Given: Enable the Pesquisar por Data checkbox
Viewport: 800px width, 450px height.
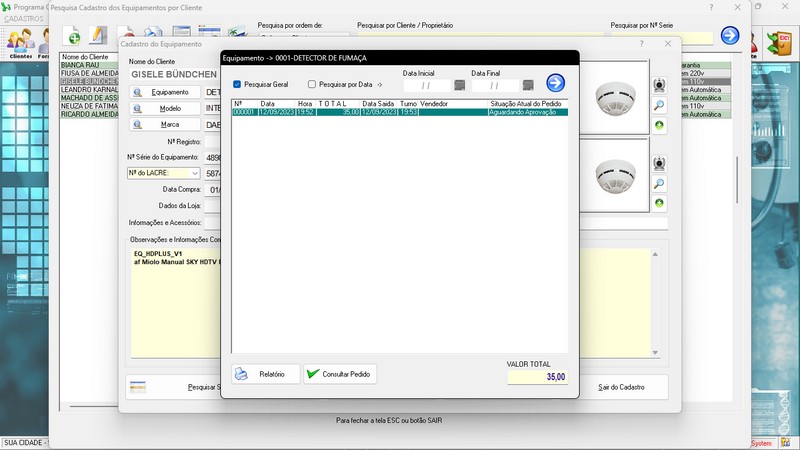Looking at the screenshot, I should click(312, 85).
